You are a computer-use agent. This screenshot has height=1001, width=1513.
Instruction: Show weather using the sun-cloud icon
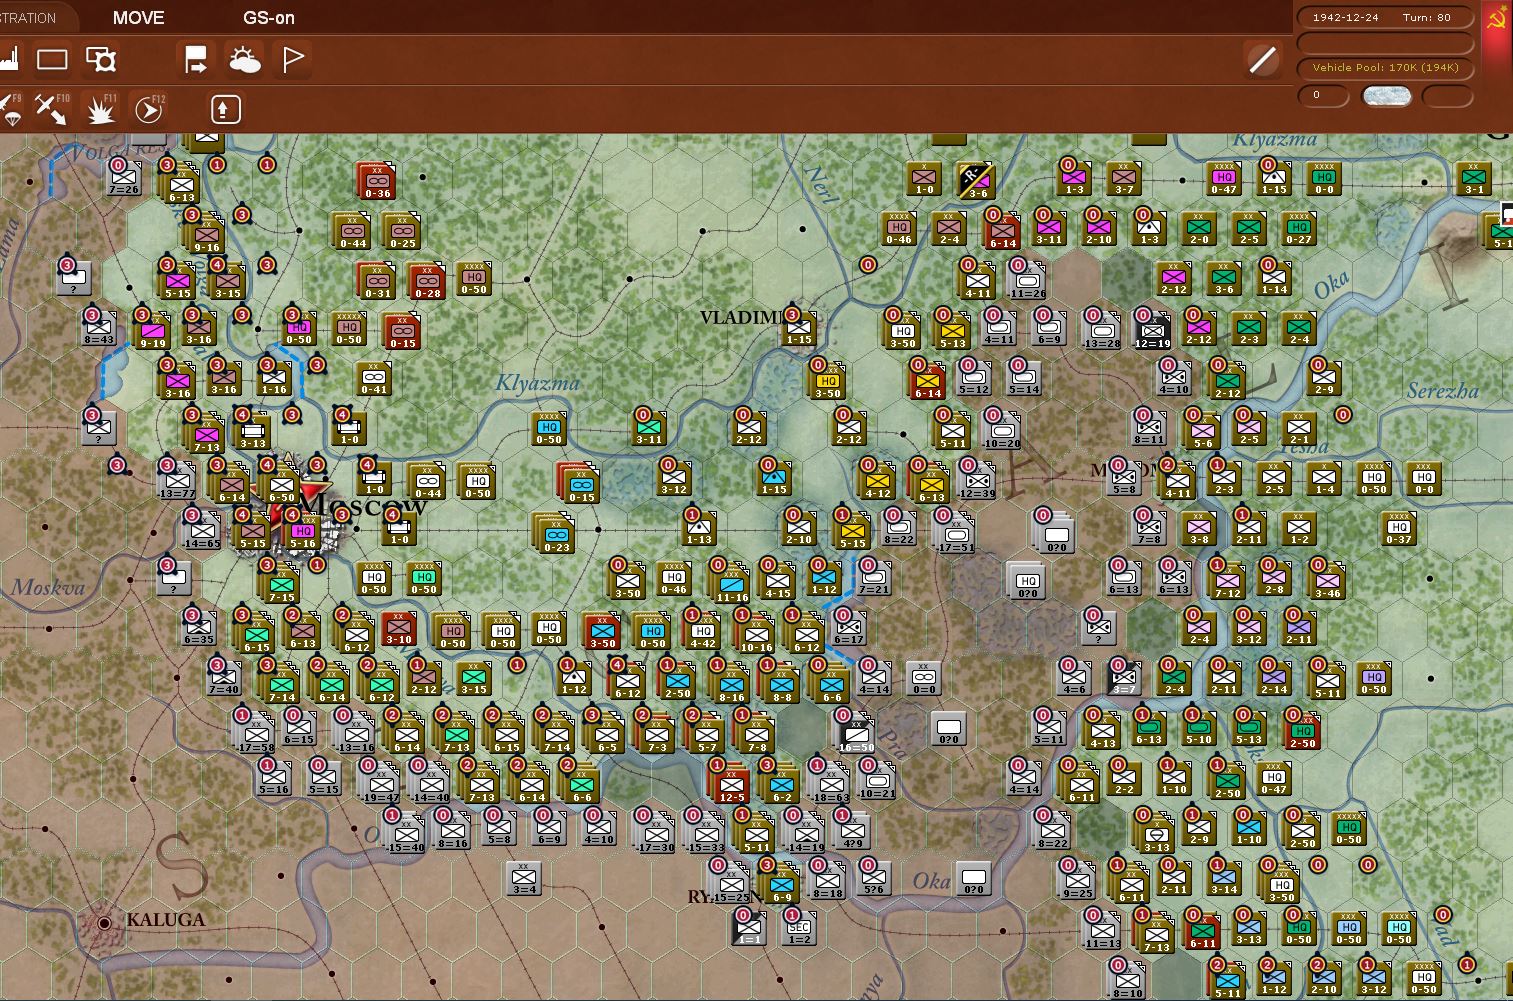244,60
